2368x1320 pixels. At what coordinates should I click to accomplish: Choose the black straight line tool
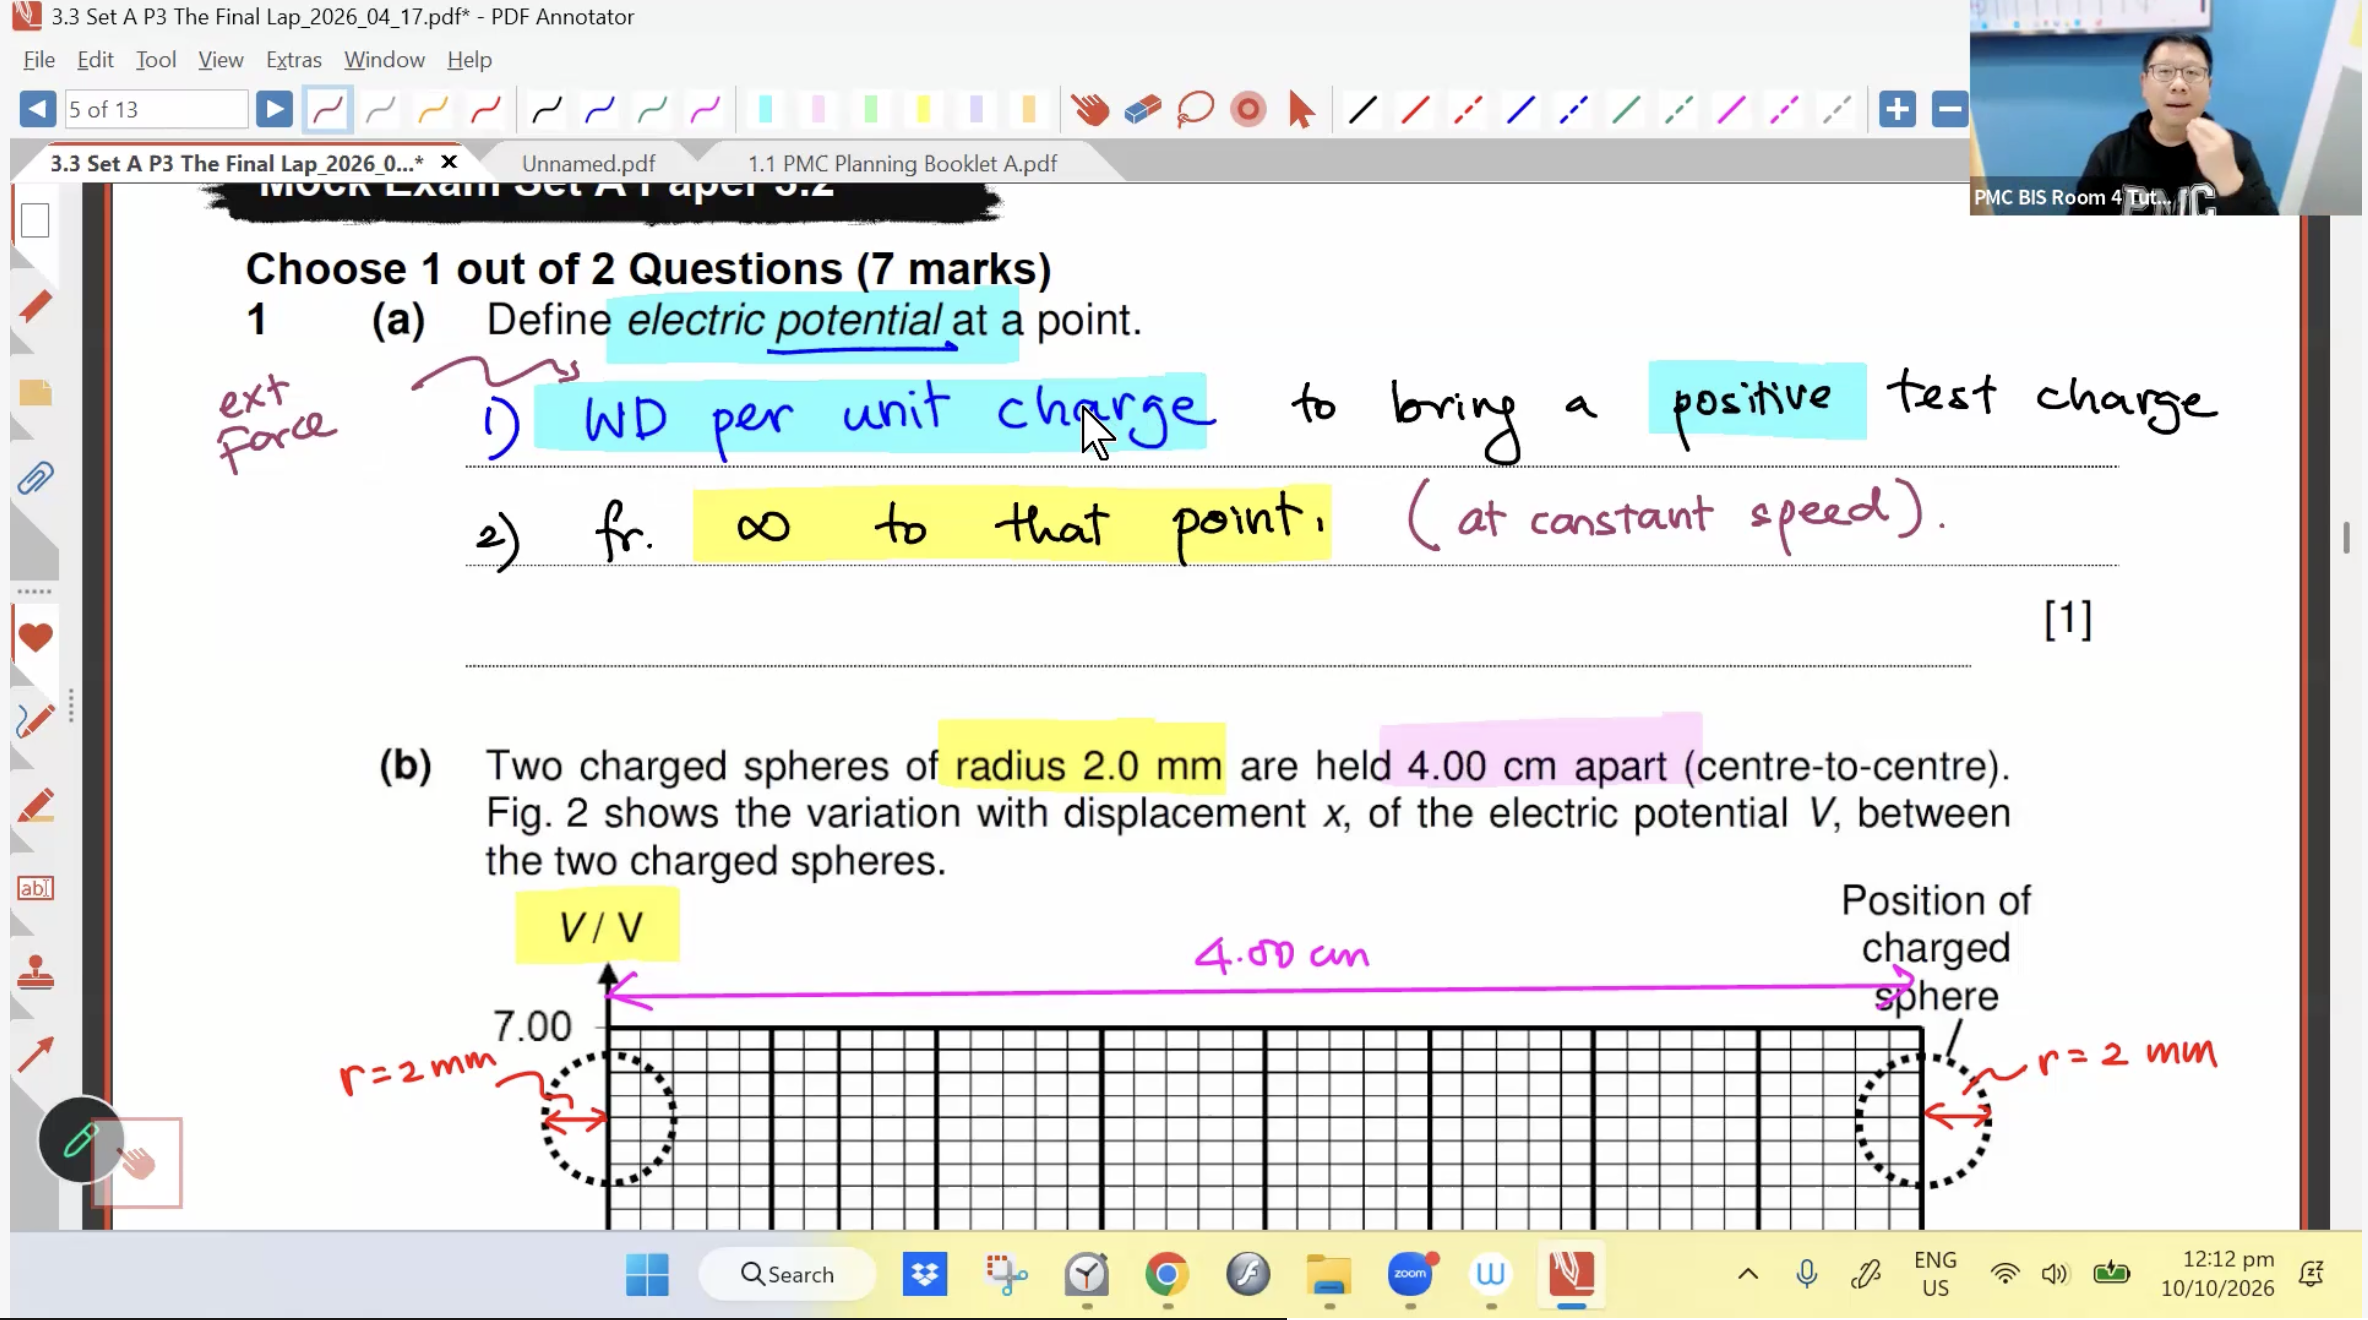click(x=1362, y=109)
